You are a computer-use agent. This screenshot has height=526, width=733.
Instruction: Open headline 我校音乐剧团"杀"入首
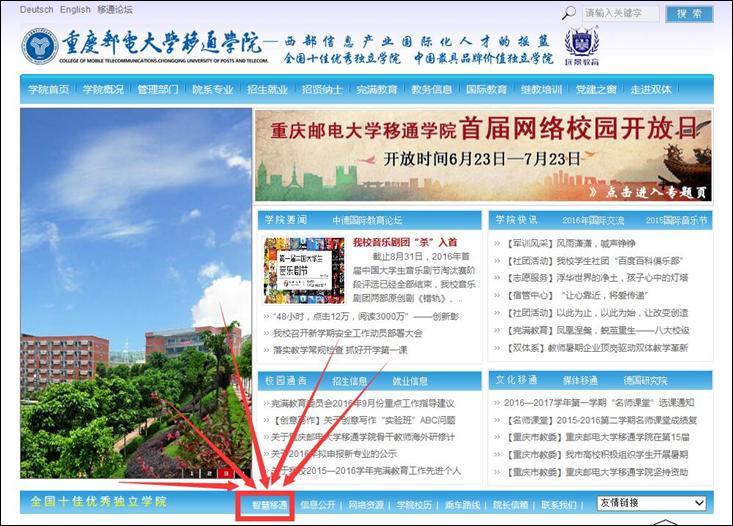tap(404, 242)
